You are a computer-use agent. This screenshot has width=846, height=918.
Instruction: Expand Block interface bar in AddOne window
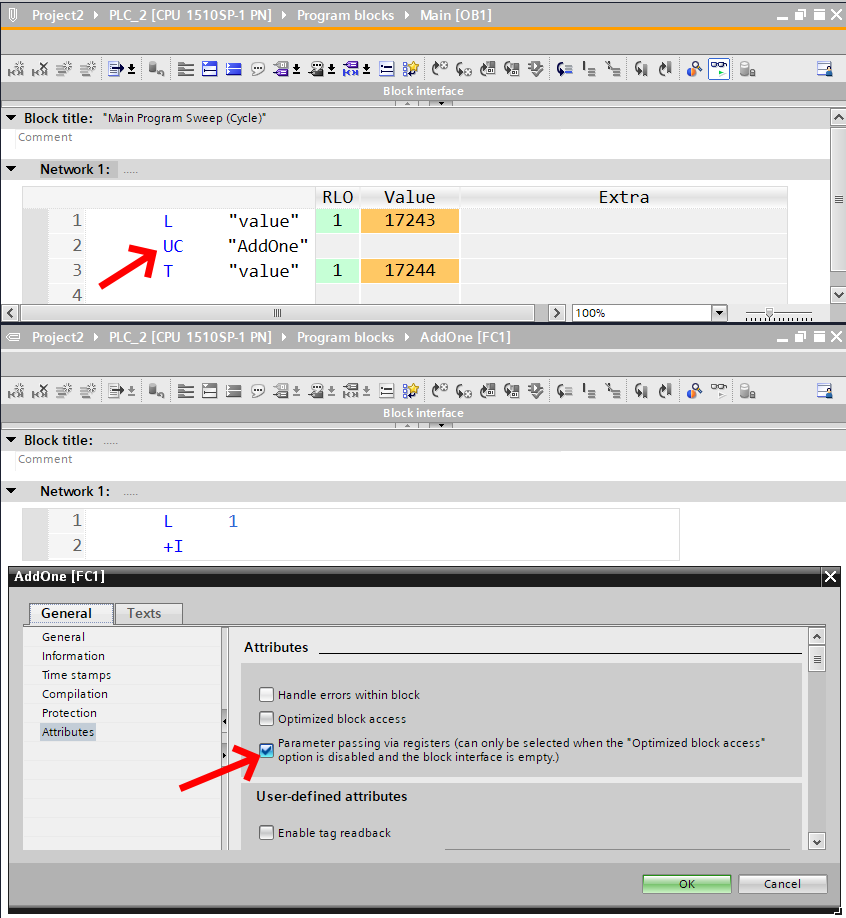click(441, 425)
